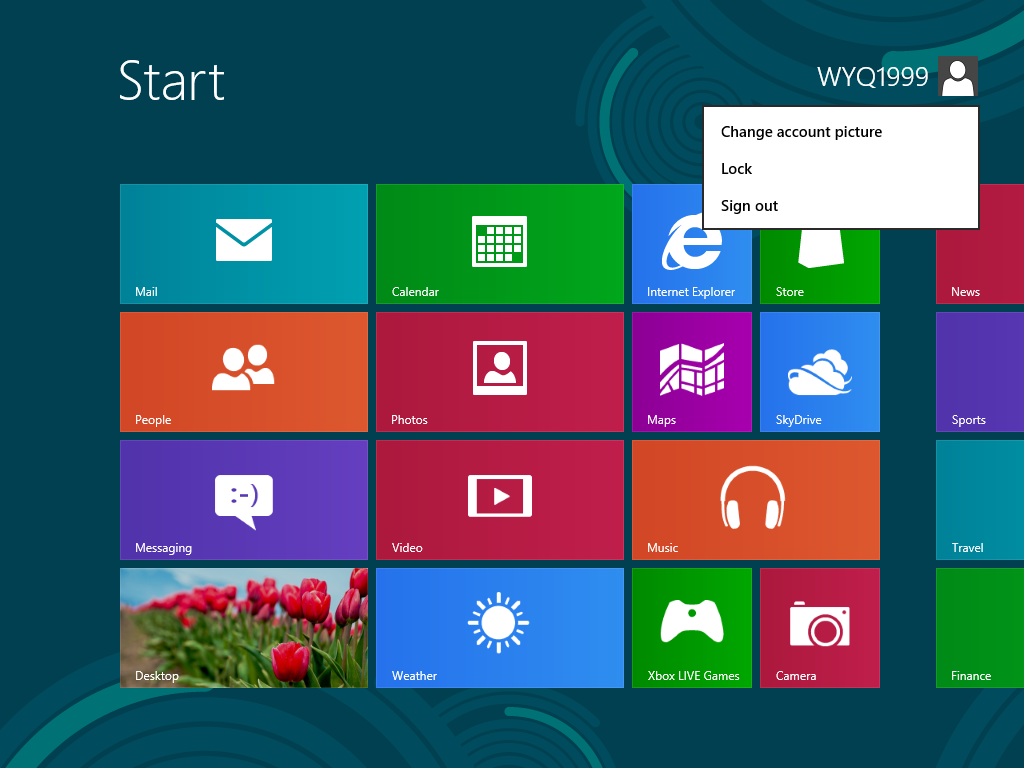Open the Photos portrait icon

(x=500, y=368)
